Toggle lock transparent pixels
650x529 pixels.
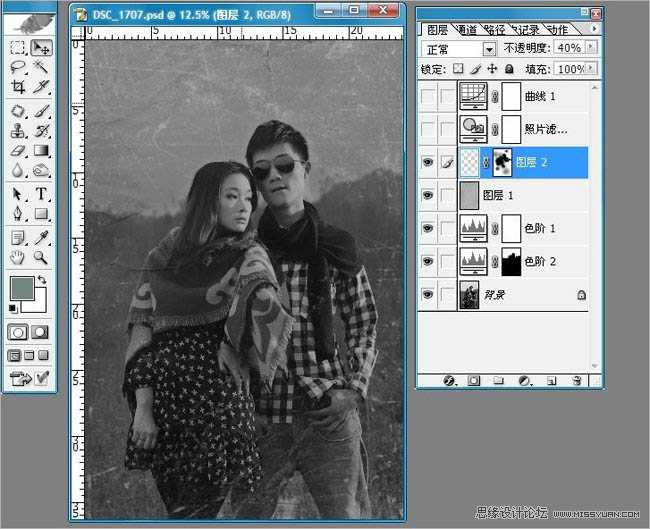tap(458, 68)
